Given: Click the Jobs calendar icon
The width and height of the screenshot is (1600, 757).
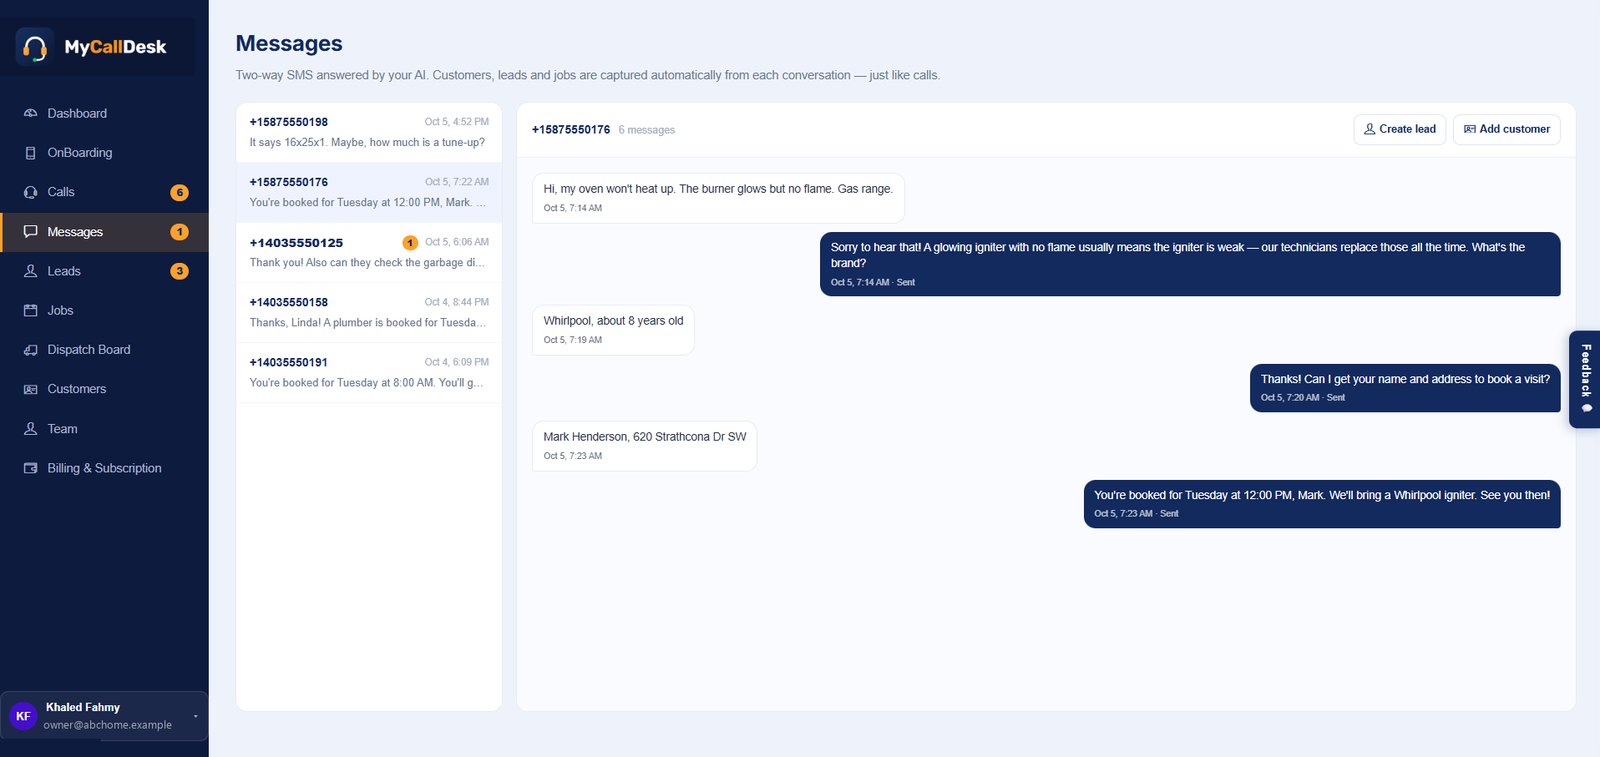Looking at the screenshot, I should point(30,310).
